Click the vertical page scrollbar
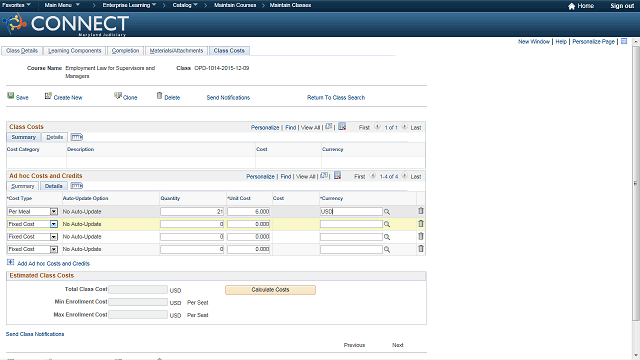Viewport: 640px width, 360px height. click(x=636, y=184)
